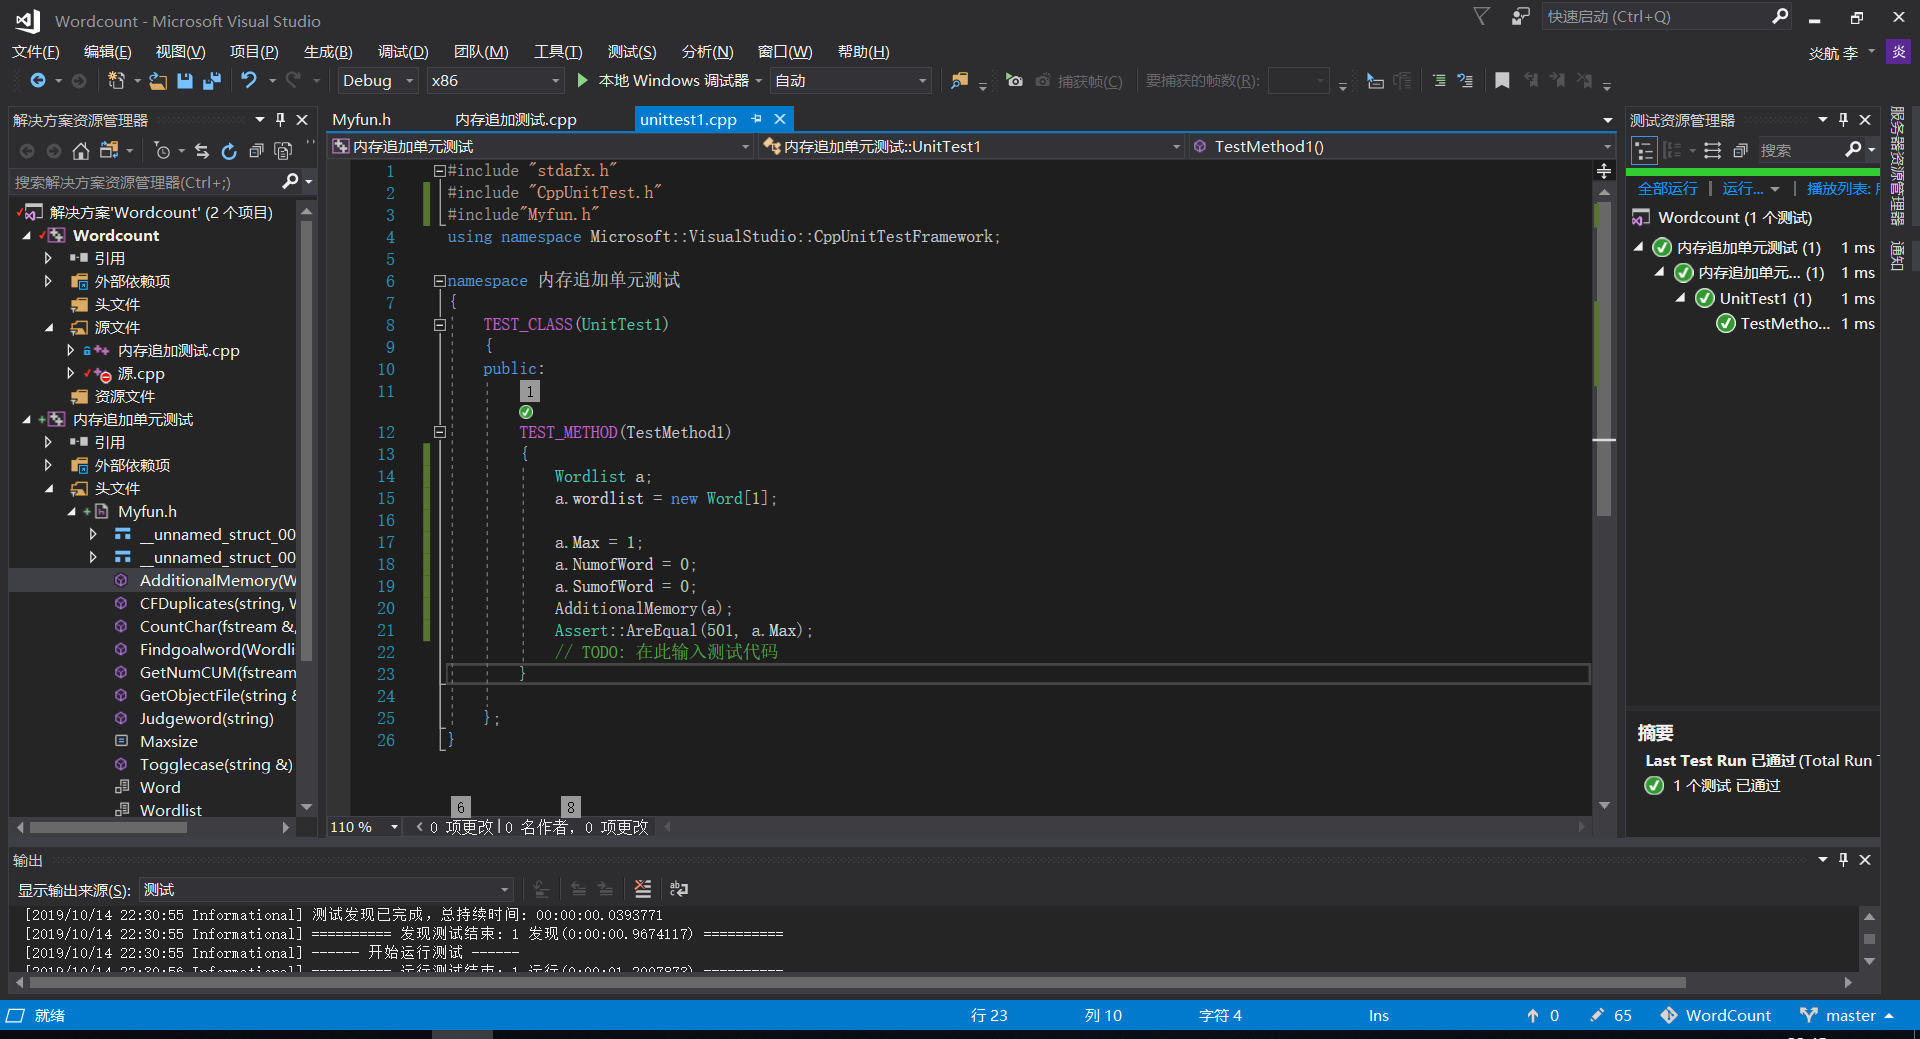
Task: Click the 播放列表 link in Test Explorer
Action: (1843, 189)
